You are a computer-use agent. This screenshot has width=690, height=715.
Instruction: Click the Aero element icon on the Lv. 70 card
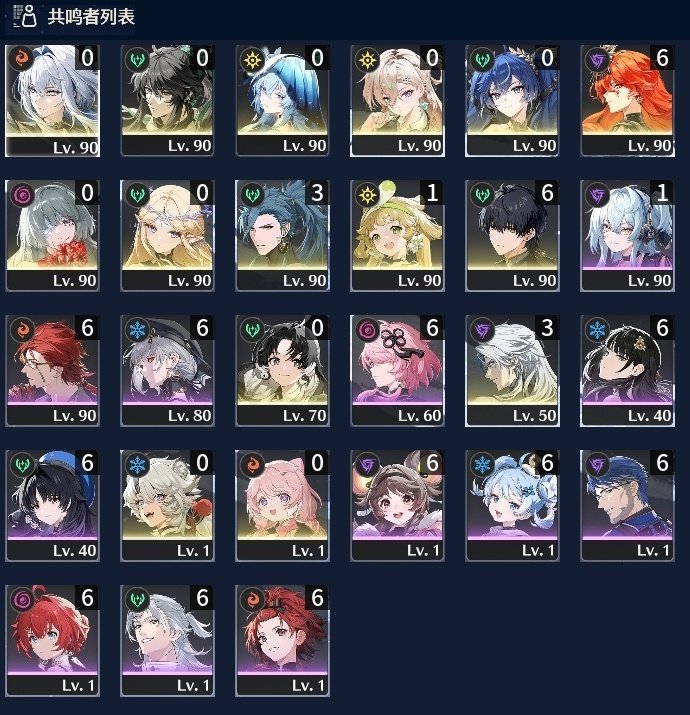(x=252, y=329)
